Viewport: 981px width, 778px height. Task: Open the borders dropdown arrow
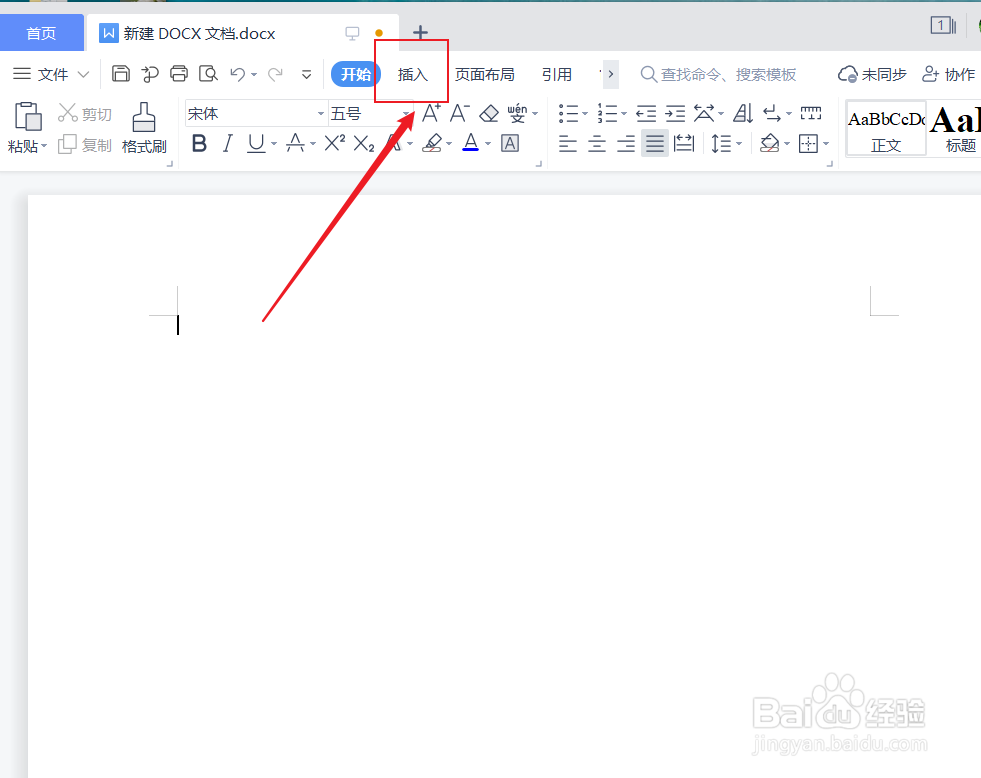(826, 144)
